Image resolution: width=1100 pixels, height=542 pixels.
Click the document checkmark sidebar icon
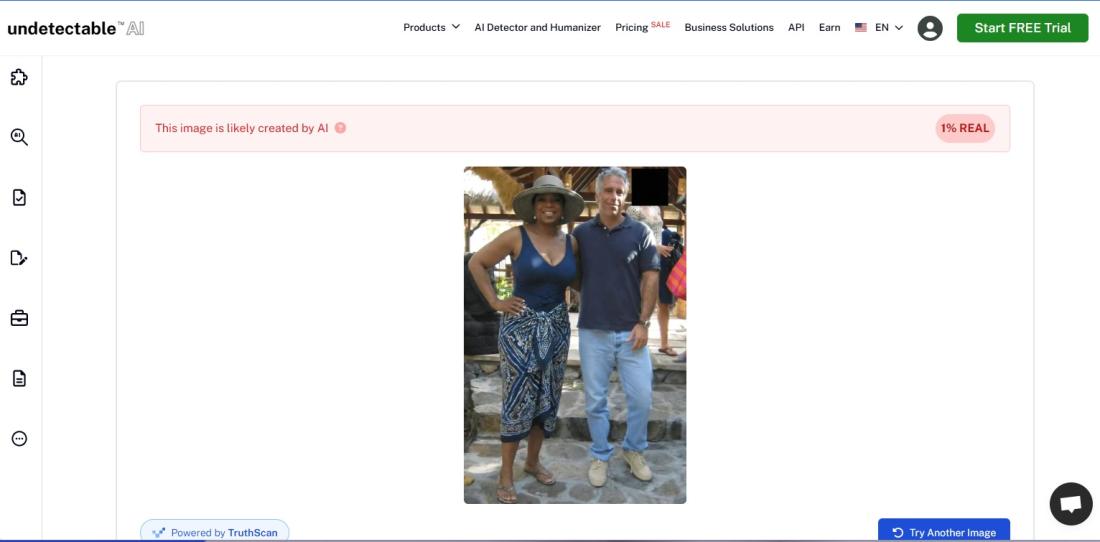[19, 197]
